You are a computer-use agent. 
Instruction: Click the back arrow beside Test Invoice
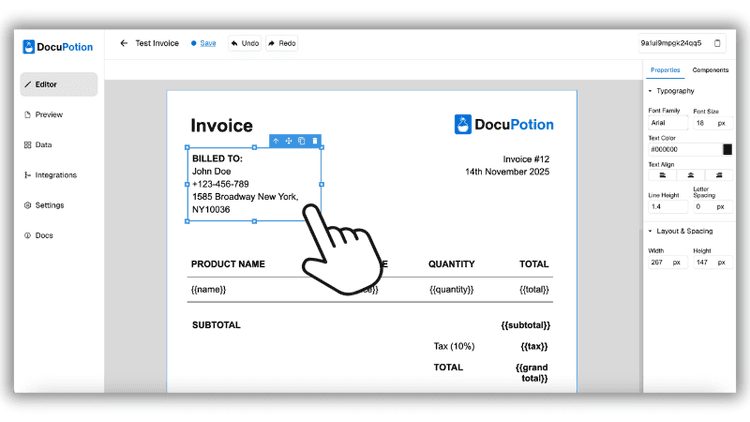[124, 44]
